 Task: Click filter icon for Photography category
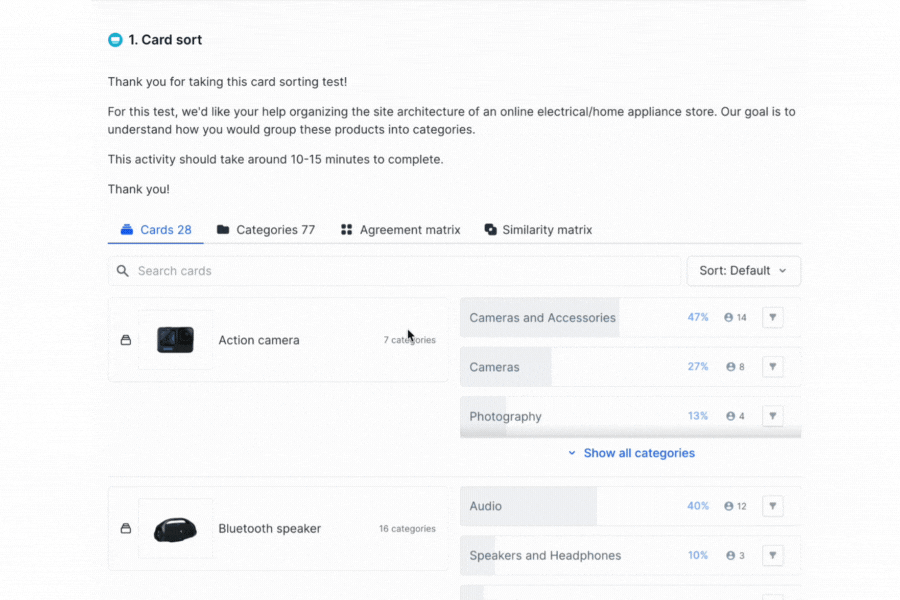pyautogui.click(x=772, y=416)
